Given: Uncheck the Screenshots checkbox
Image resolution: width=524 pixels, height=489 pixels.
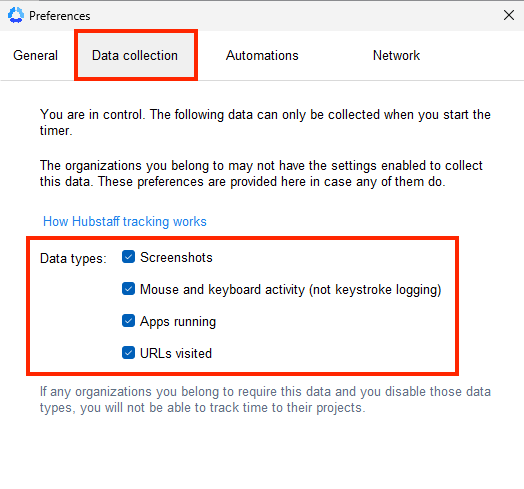Looking at the screenshot, I should (x=128, y=257).
